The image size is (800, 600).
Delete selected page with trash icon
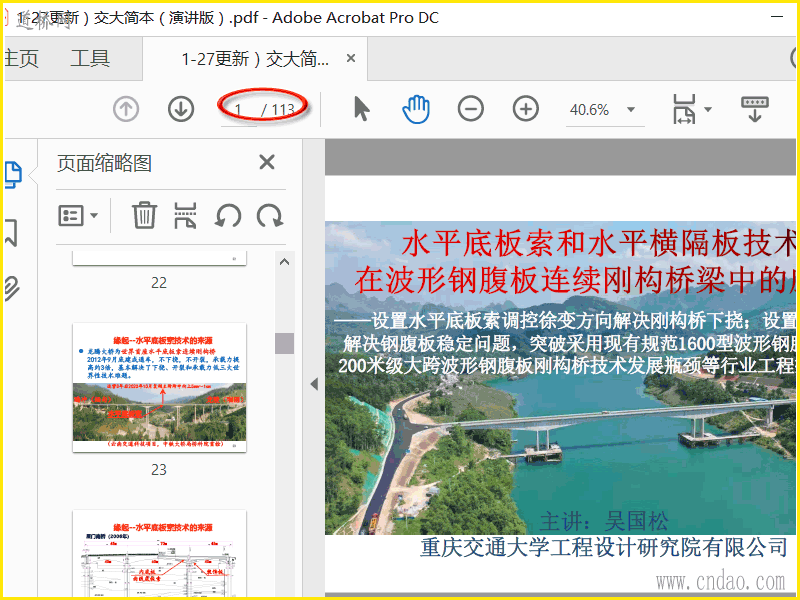pyautogui.click(x=144, y=215)
